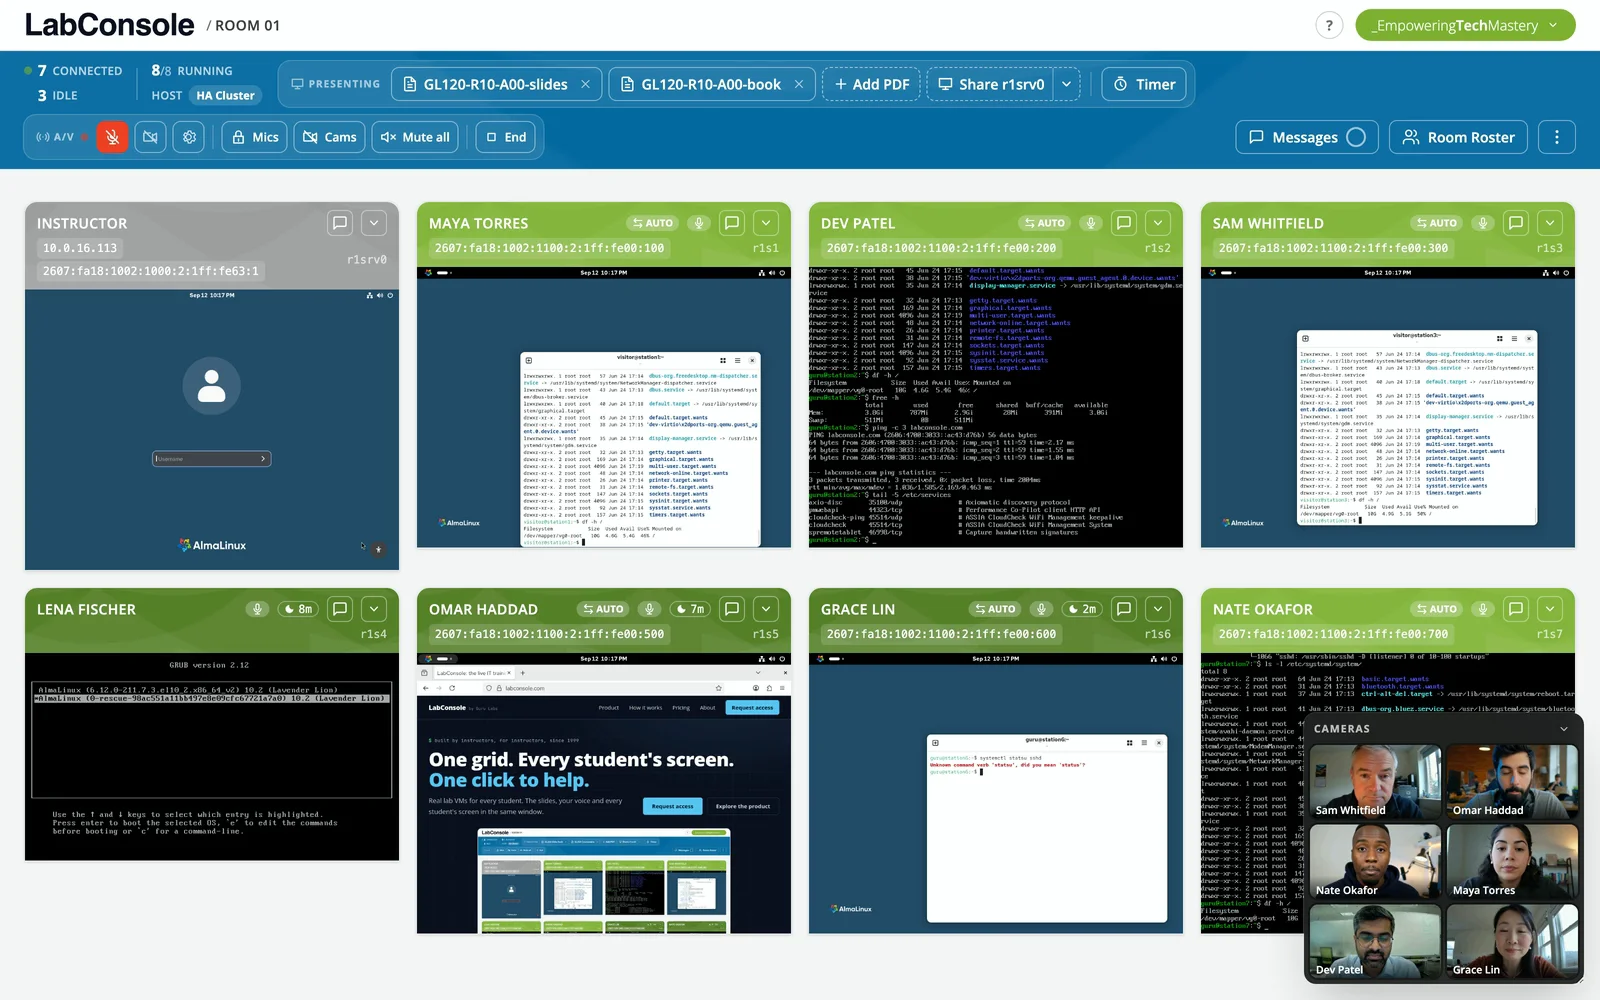Toggle all Cams

(330, 137)
